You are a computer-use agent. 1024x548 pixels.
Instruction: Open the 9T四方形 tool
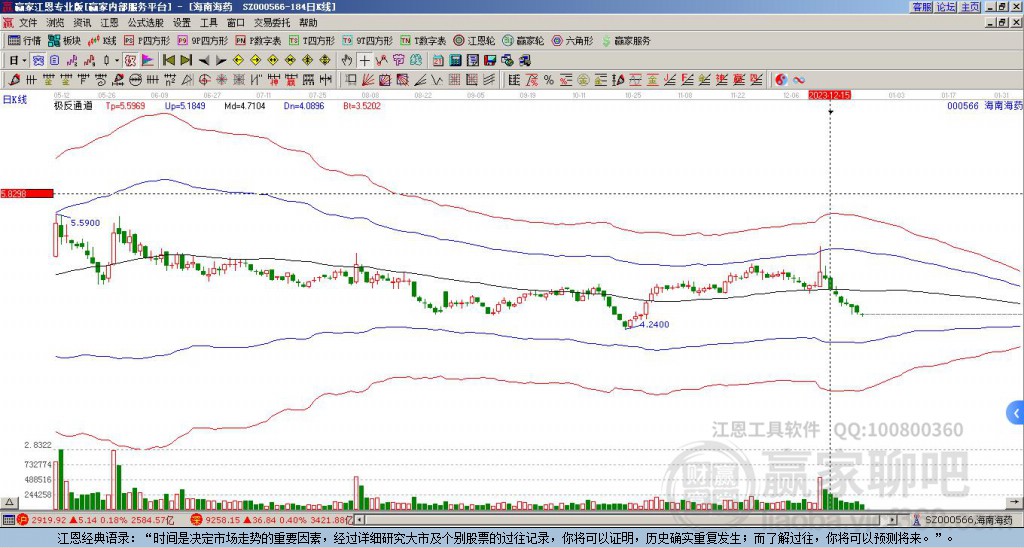point(367,40)
